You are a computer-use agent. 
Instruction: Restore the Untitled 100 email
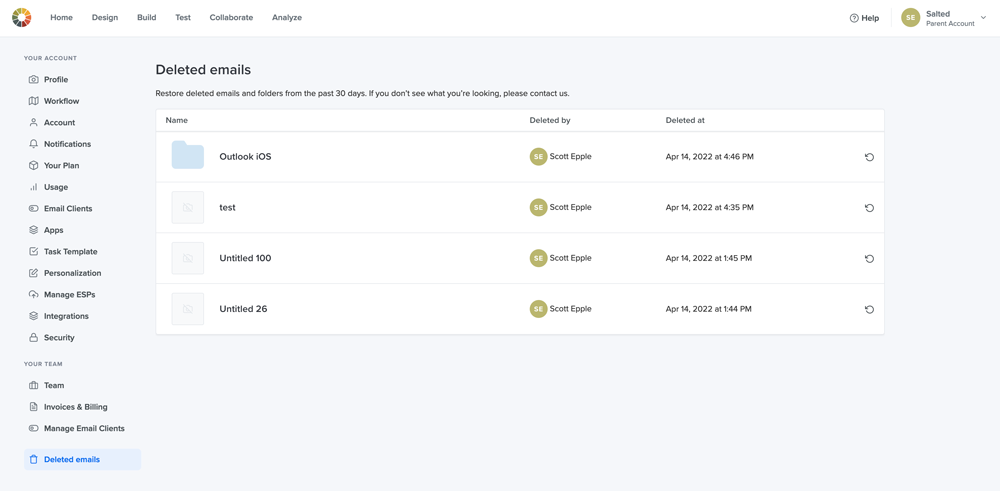(869, 259)
